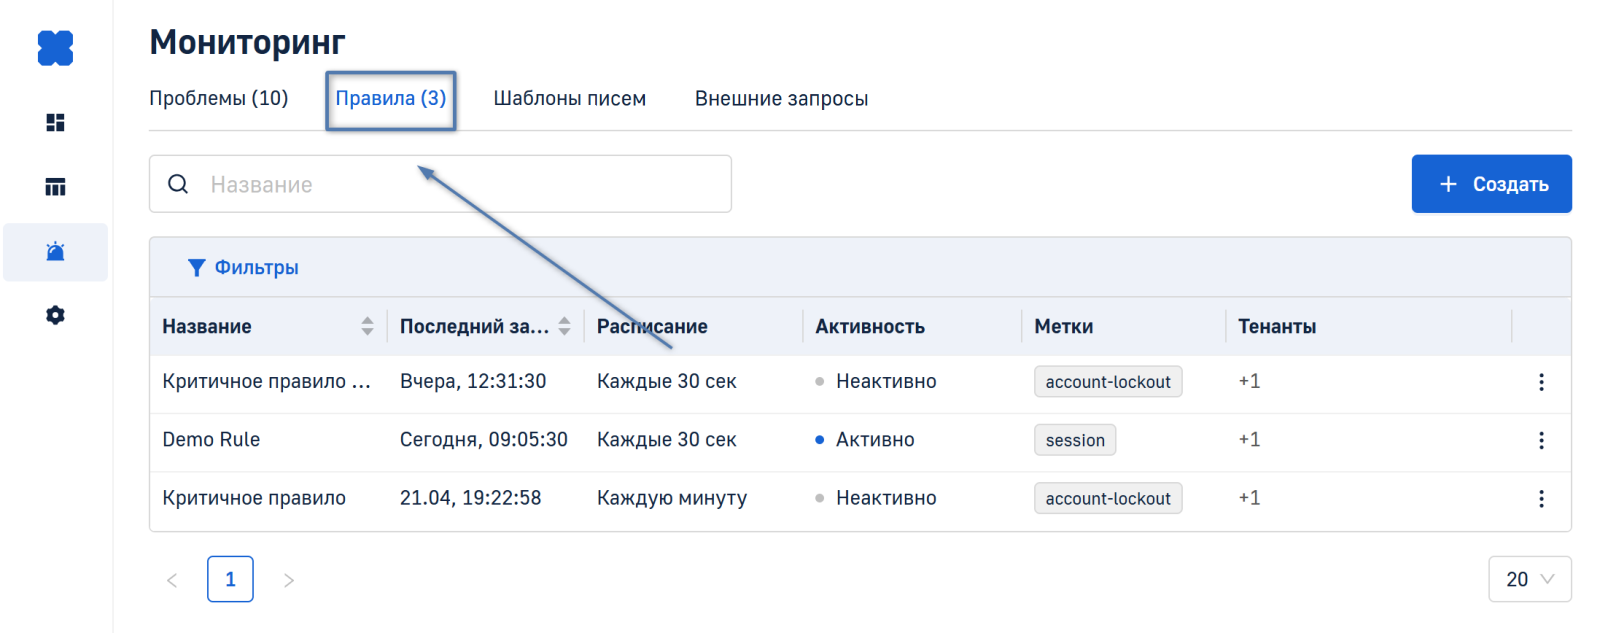1600x633 pixels.
Task: Open the Demo Rule entry
Action: pos(211,440)
